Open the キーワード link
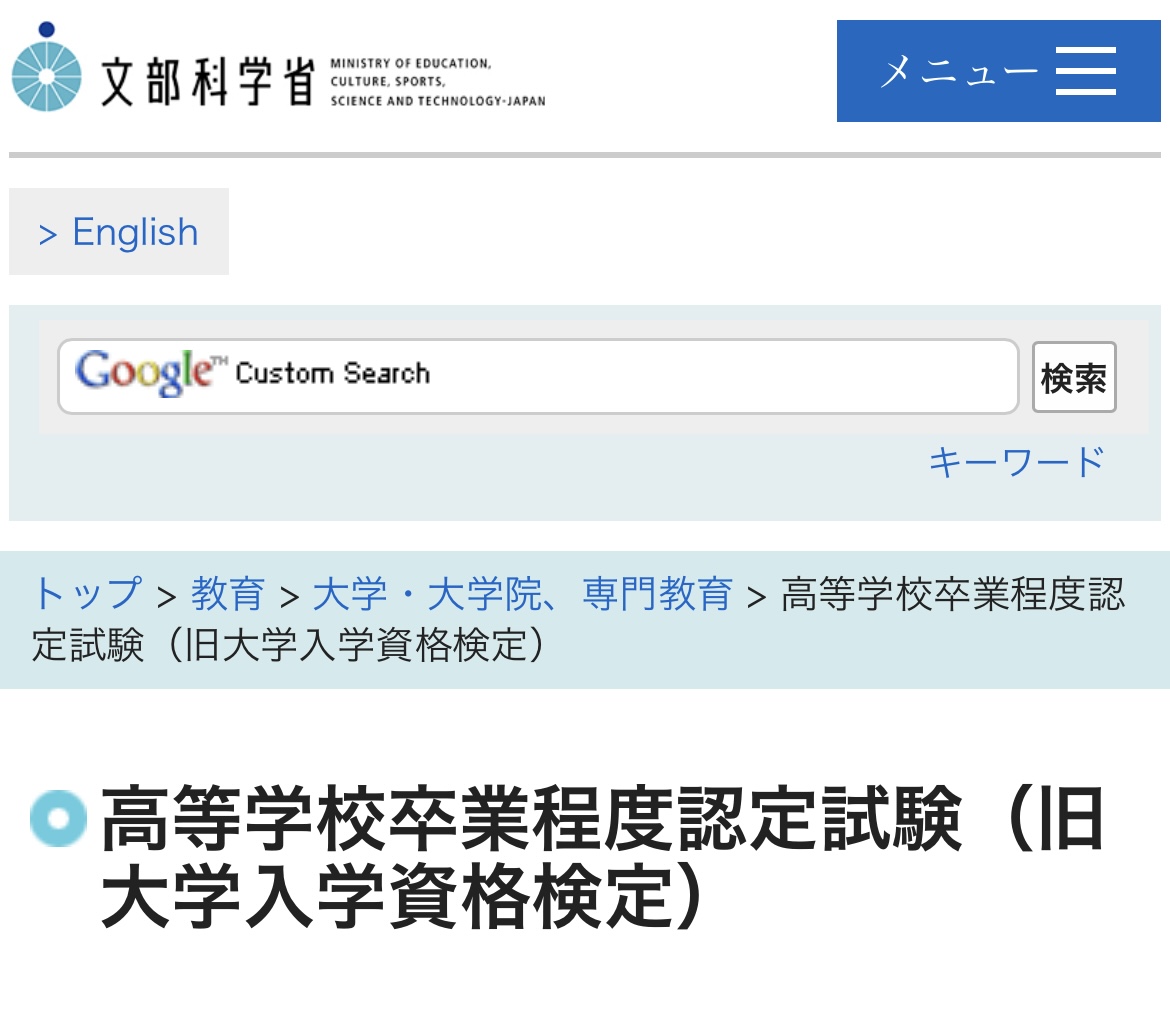The height and width of the screenshot is (1009, 1170). click(x=1016, y=462)
